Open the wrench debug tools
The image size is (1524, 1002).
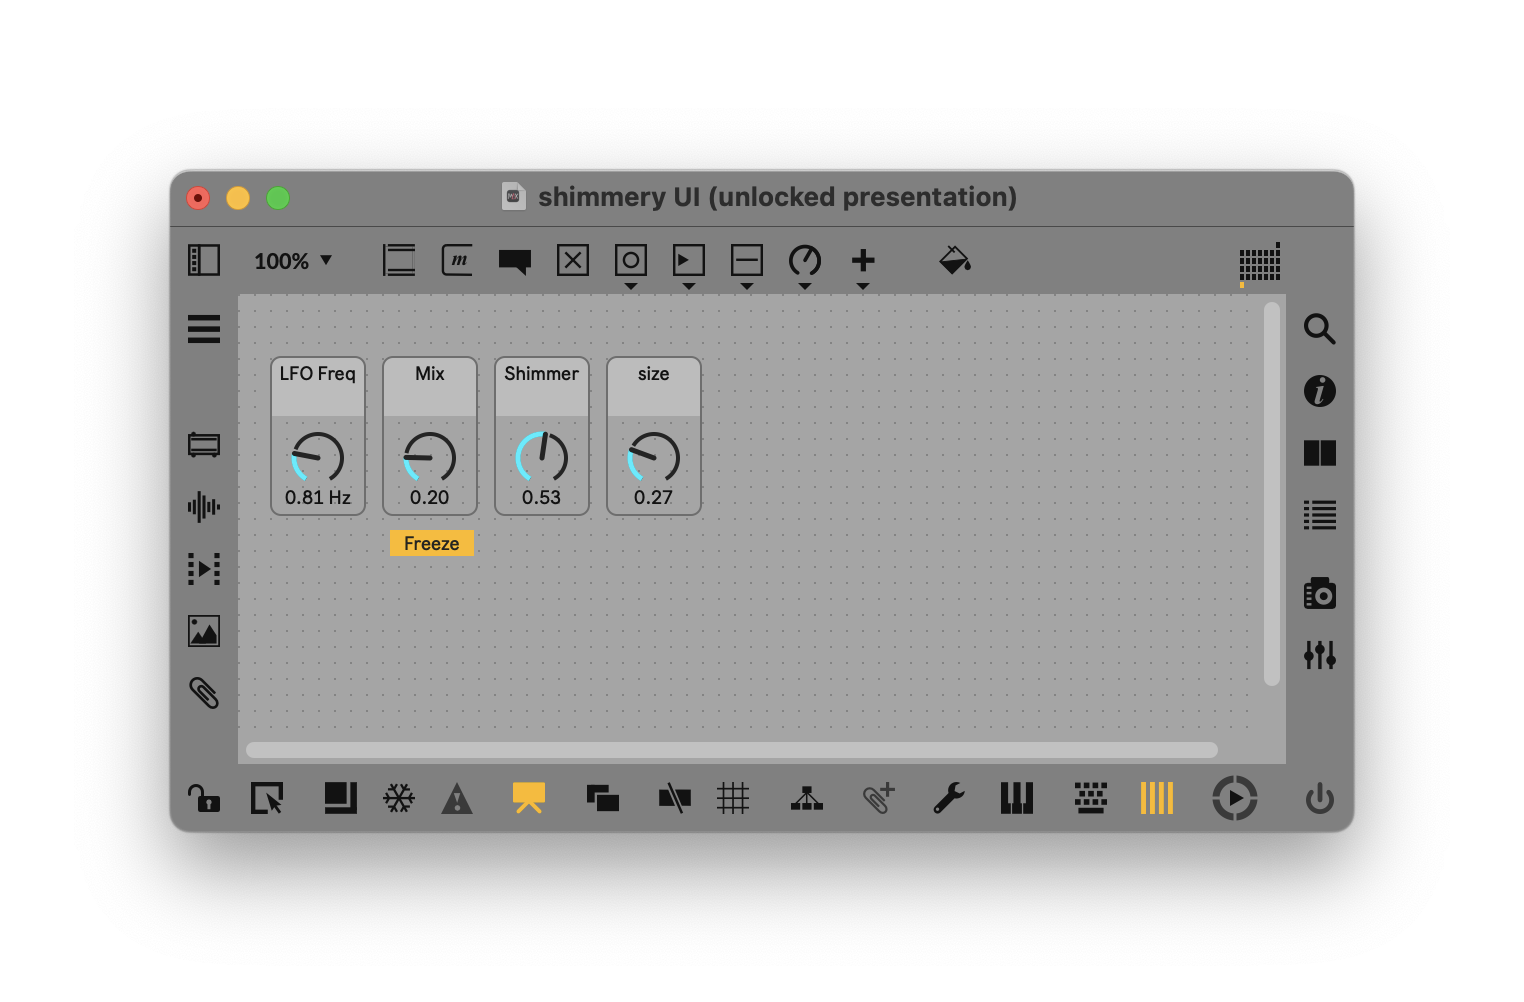pyautogui.click(x=949, y=798)
